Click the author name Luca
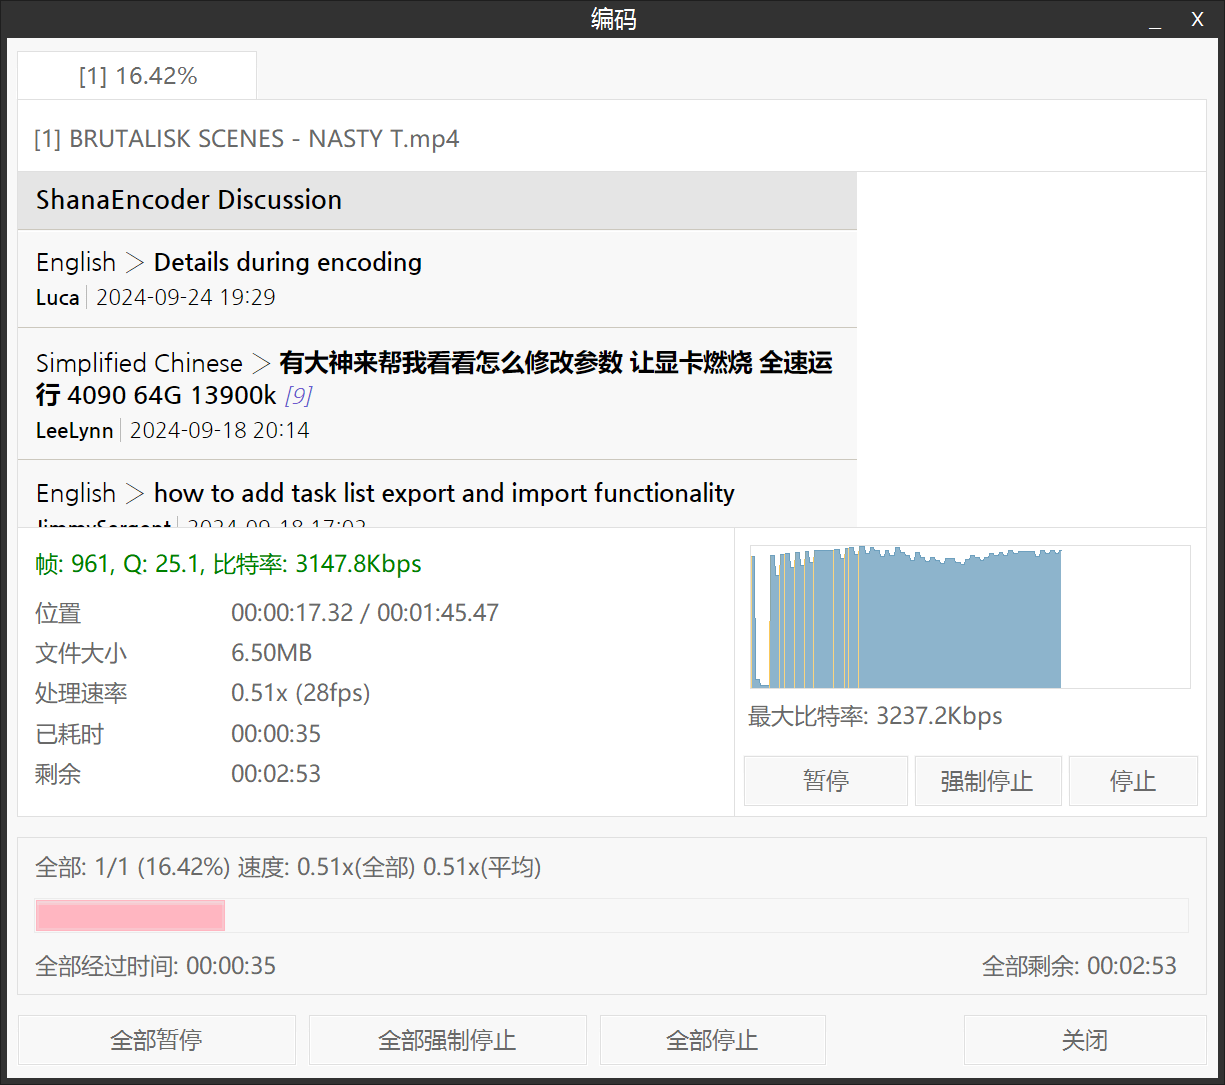The image size is (1225, 1085). [x=58, y=297]
